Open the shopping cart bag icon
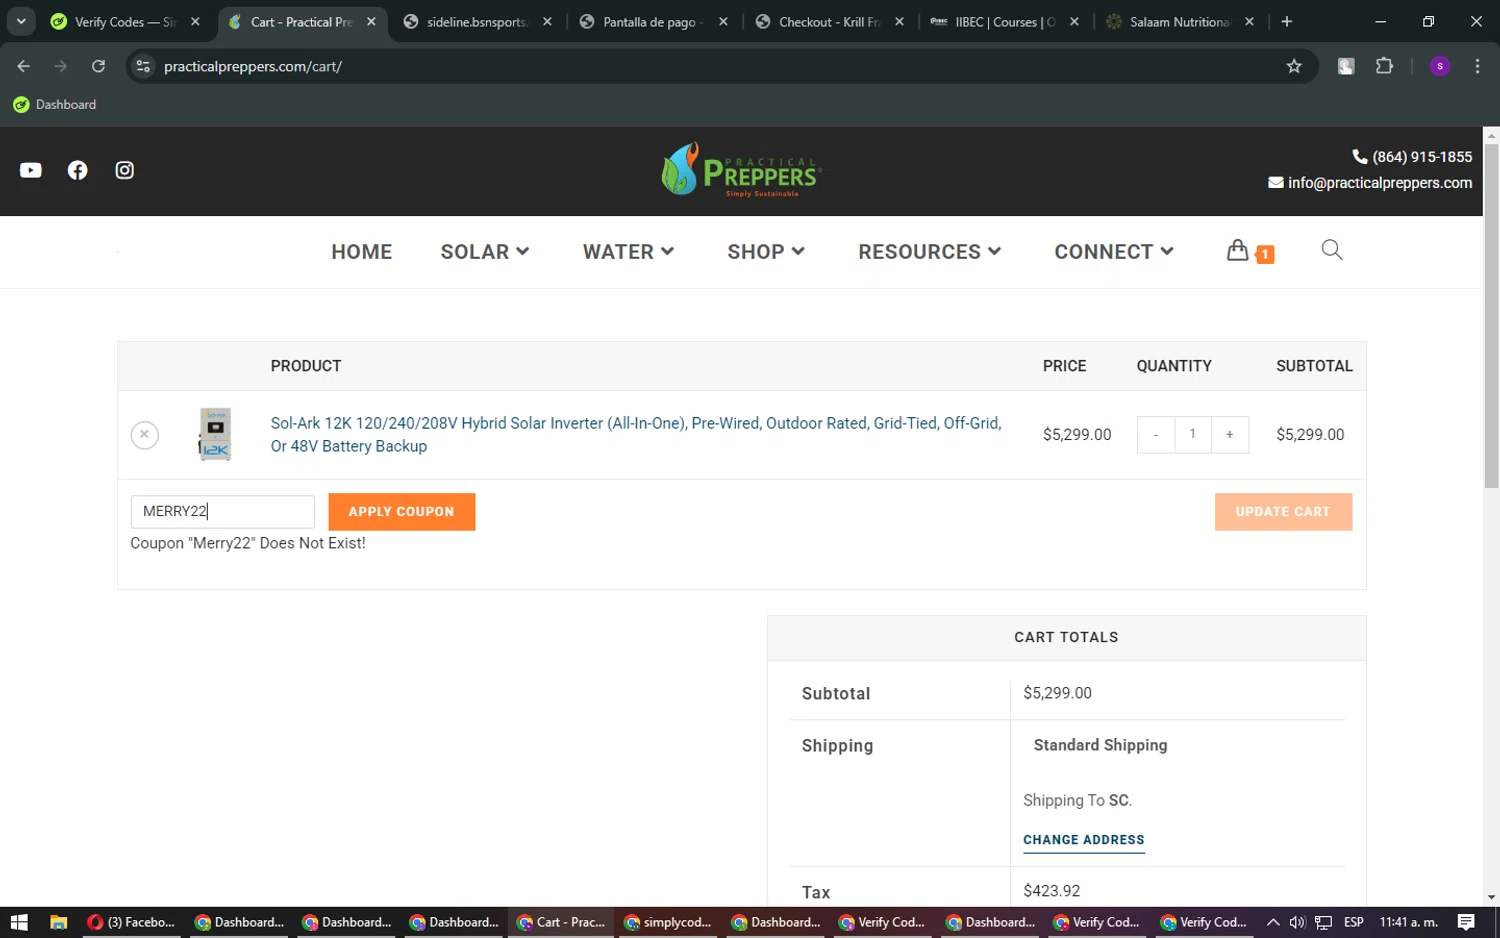Screen dimensions: 1500x938 tap(1238, 250)
